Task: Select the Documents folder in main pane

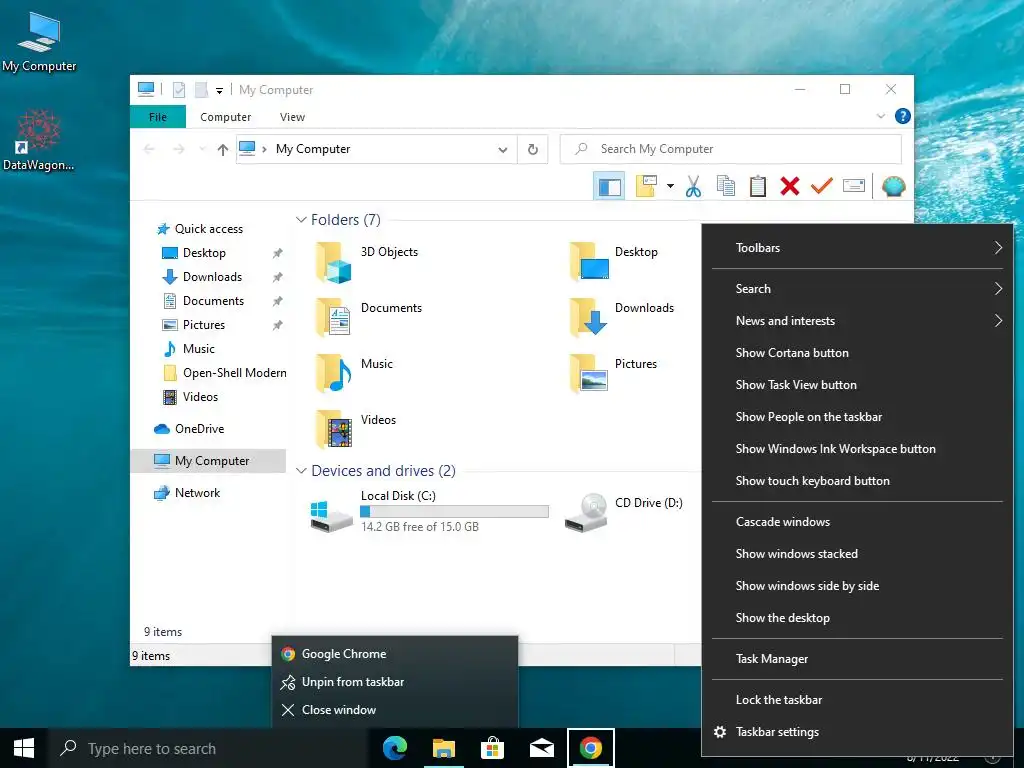Action: [369, 317]
